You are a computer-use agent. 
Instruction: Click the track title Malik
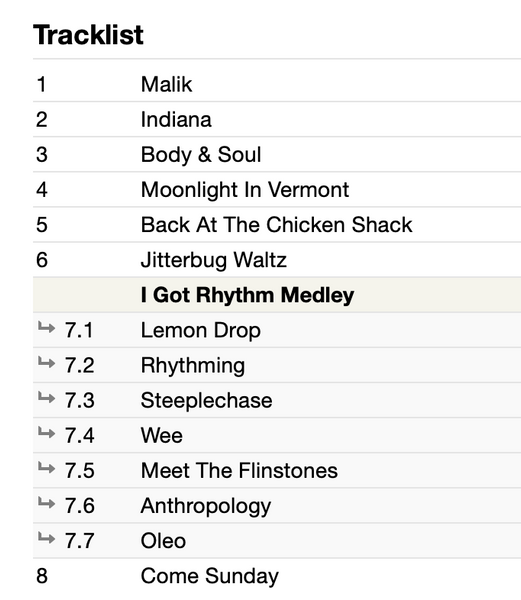pos(166,85)
